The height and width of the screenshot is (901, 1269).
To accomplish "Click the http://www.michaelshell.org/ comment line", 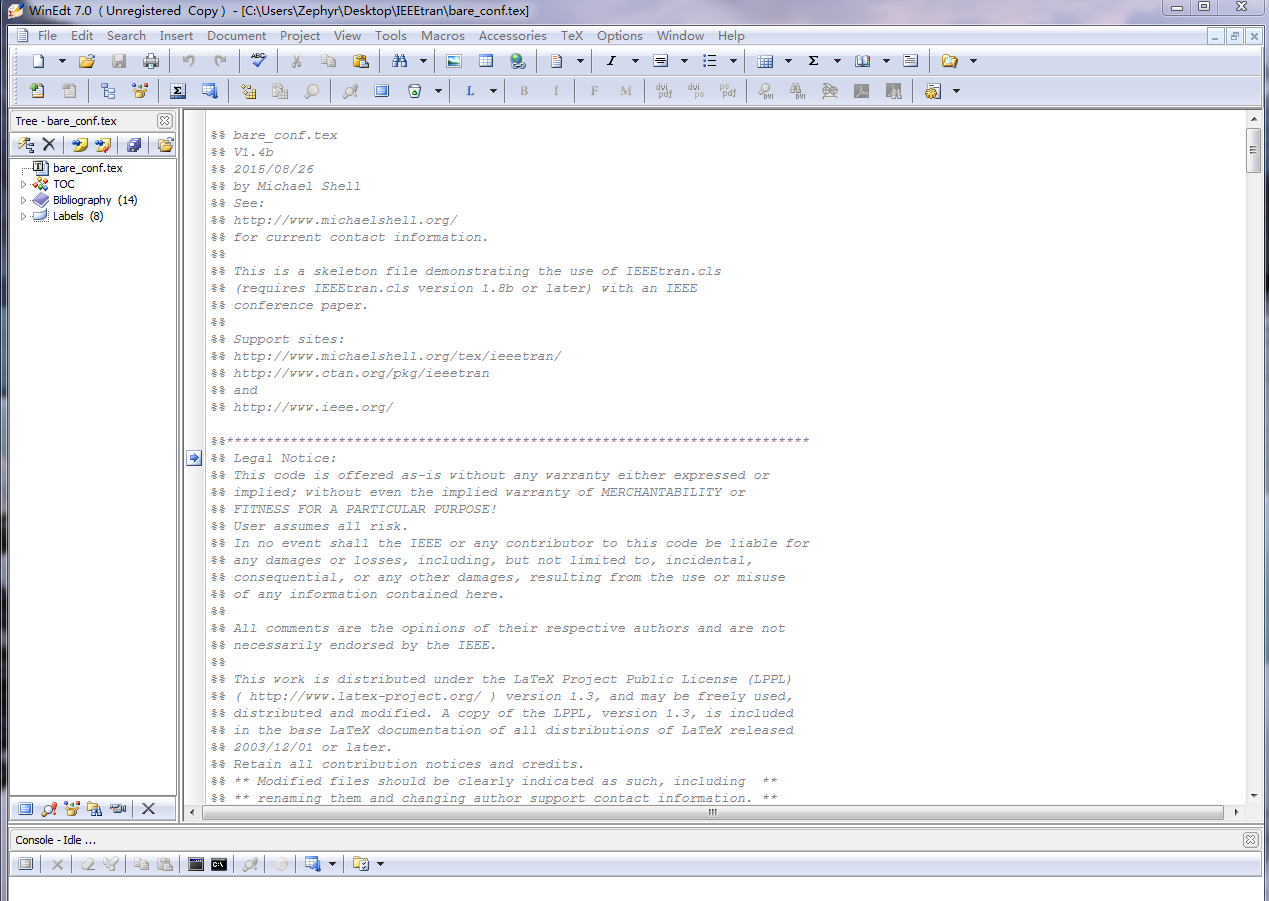I will tap(334, 220).
